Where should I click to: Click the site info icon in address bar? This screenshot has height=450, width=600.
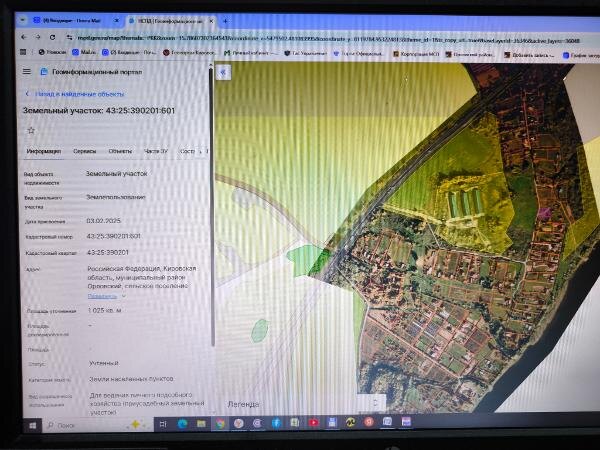tap(69, 38)
